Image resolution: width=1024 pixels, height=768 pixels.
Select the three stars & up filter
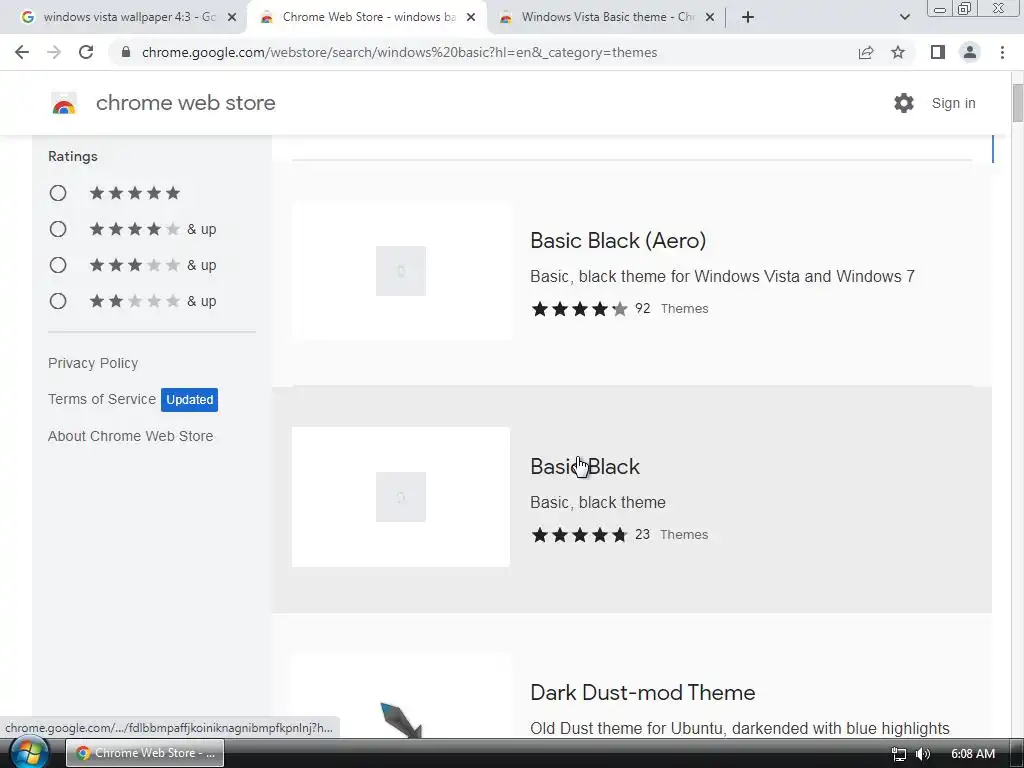(x=58, y=265)
